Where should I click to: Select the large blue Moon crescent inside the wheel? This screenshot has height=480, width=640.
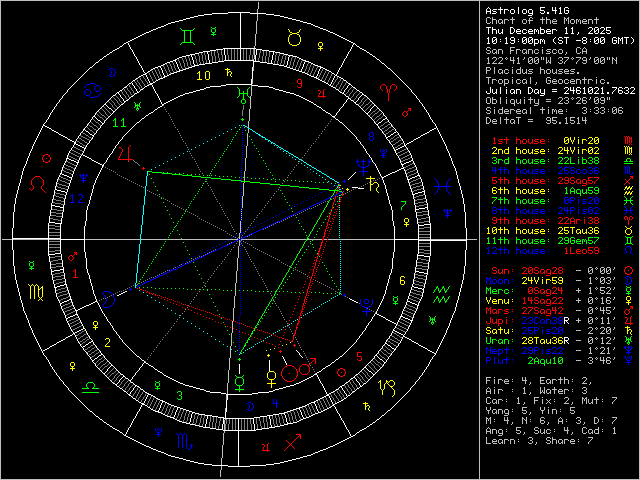[109, 300]
